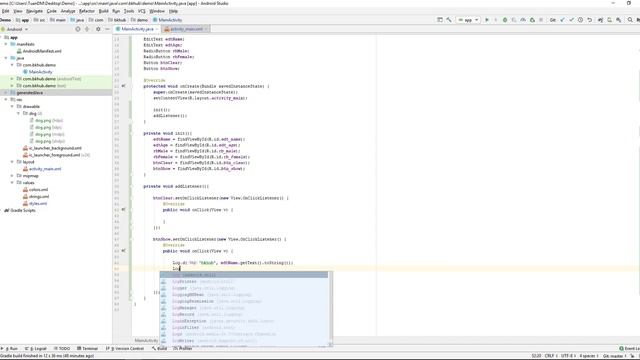Collapse the manifests folder
This screenshot has height=360, width=640.
(6, 44)
